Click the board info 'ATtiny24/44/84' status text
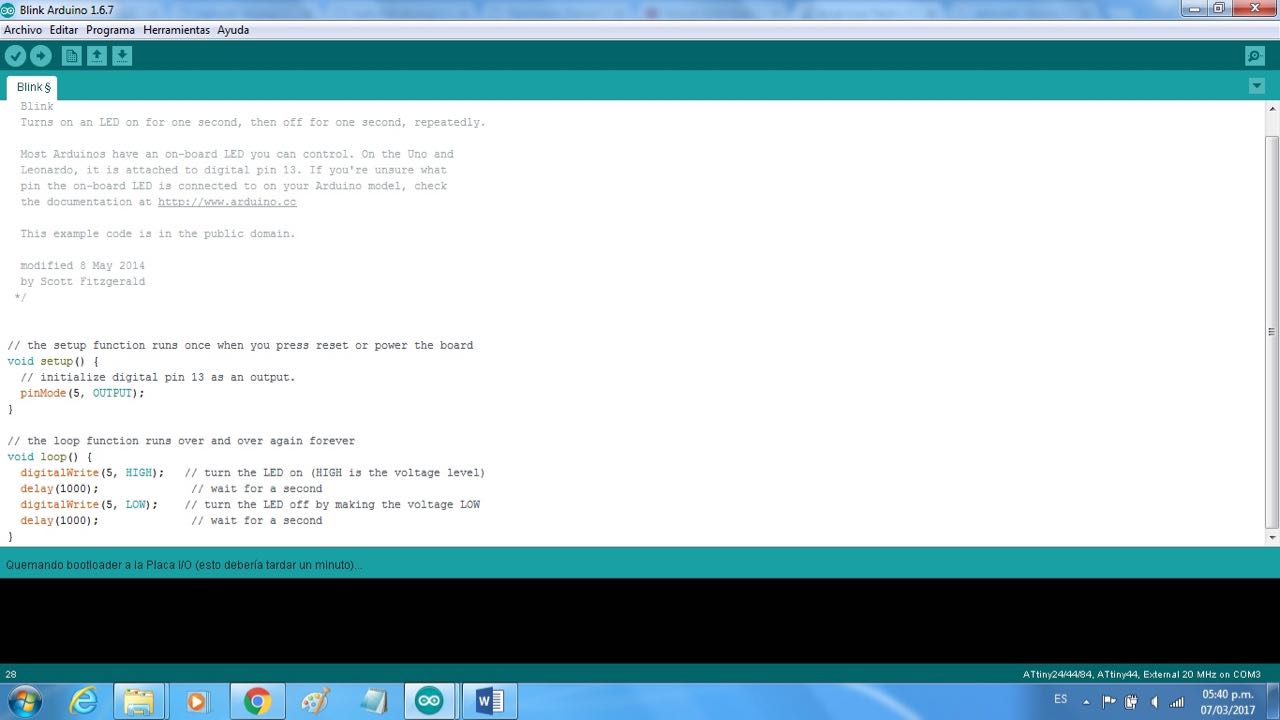Image resolution: width=1280 pixels, height=720 pixels. click(x=1142, y=675)
